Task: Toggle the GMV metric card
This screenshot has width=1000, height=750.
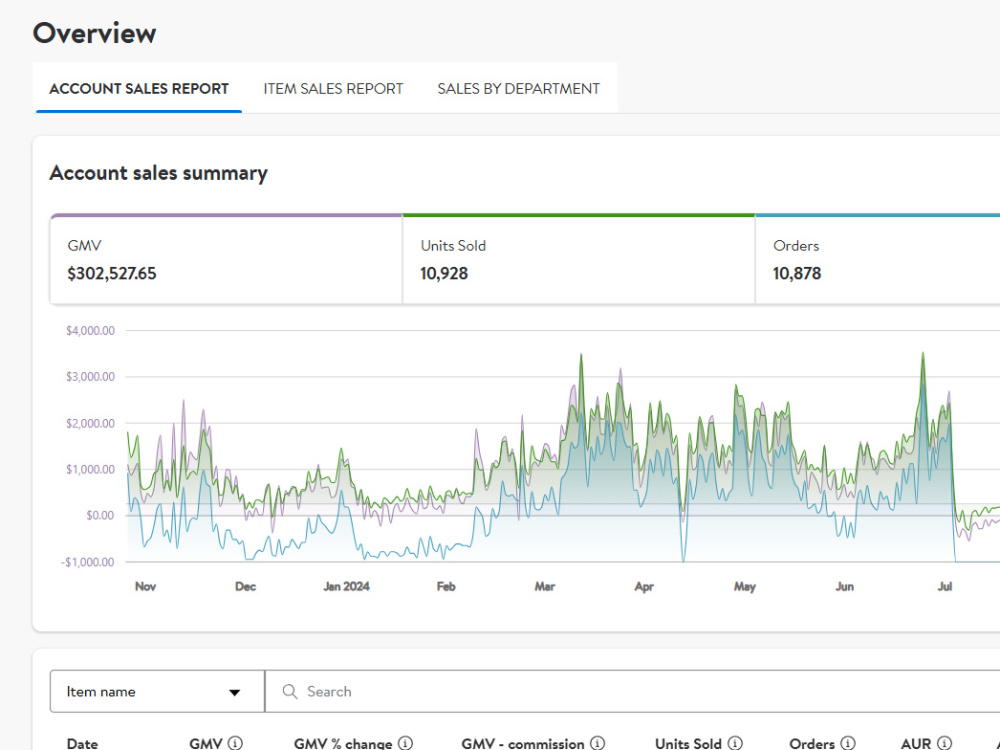Action: coord(226,260)
